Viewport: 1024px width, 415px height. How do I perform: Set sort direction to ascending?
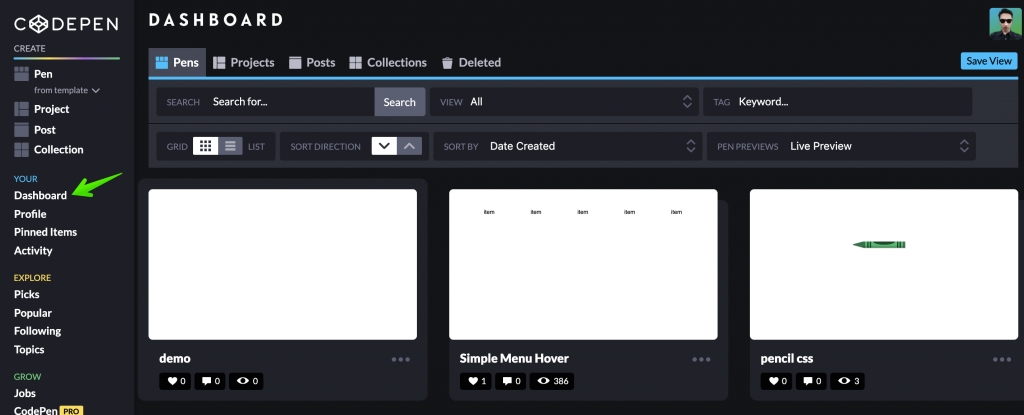click(410, 146)
